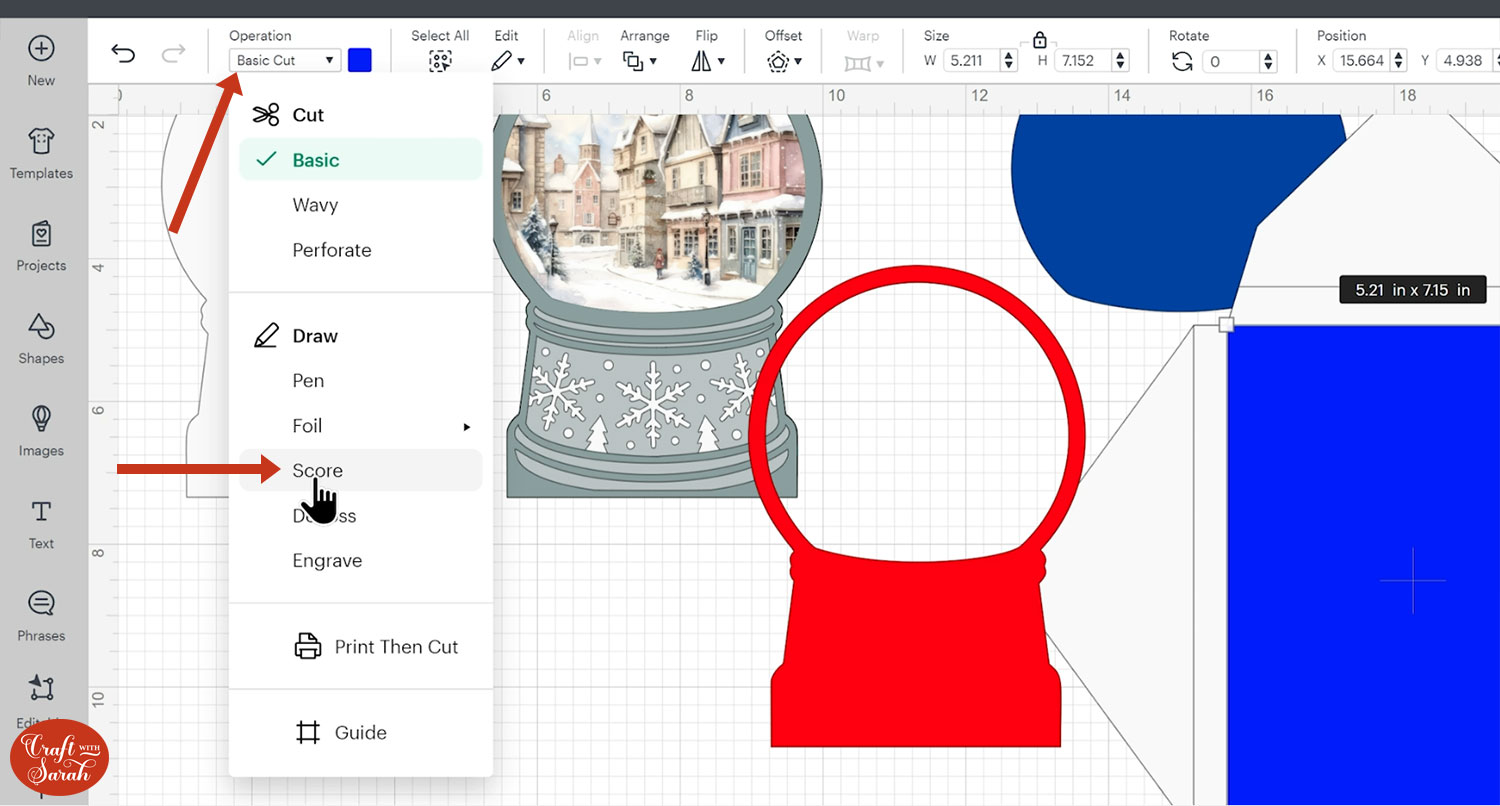The height and width of the screenshot is (806, 1500).
Task: Open the Arrange dropdown menu
Action: tap(640, 61)
